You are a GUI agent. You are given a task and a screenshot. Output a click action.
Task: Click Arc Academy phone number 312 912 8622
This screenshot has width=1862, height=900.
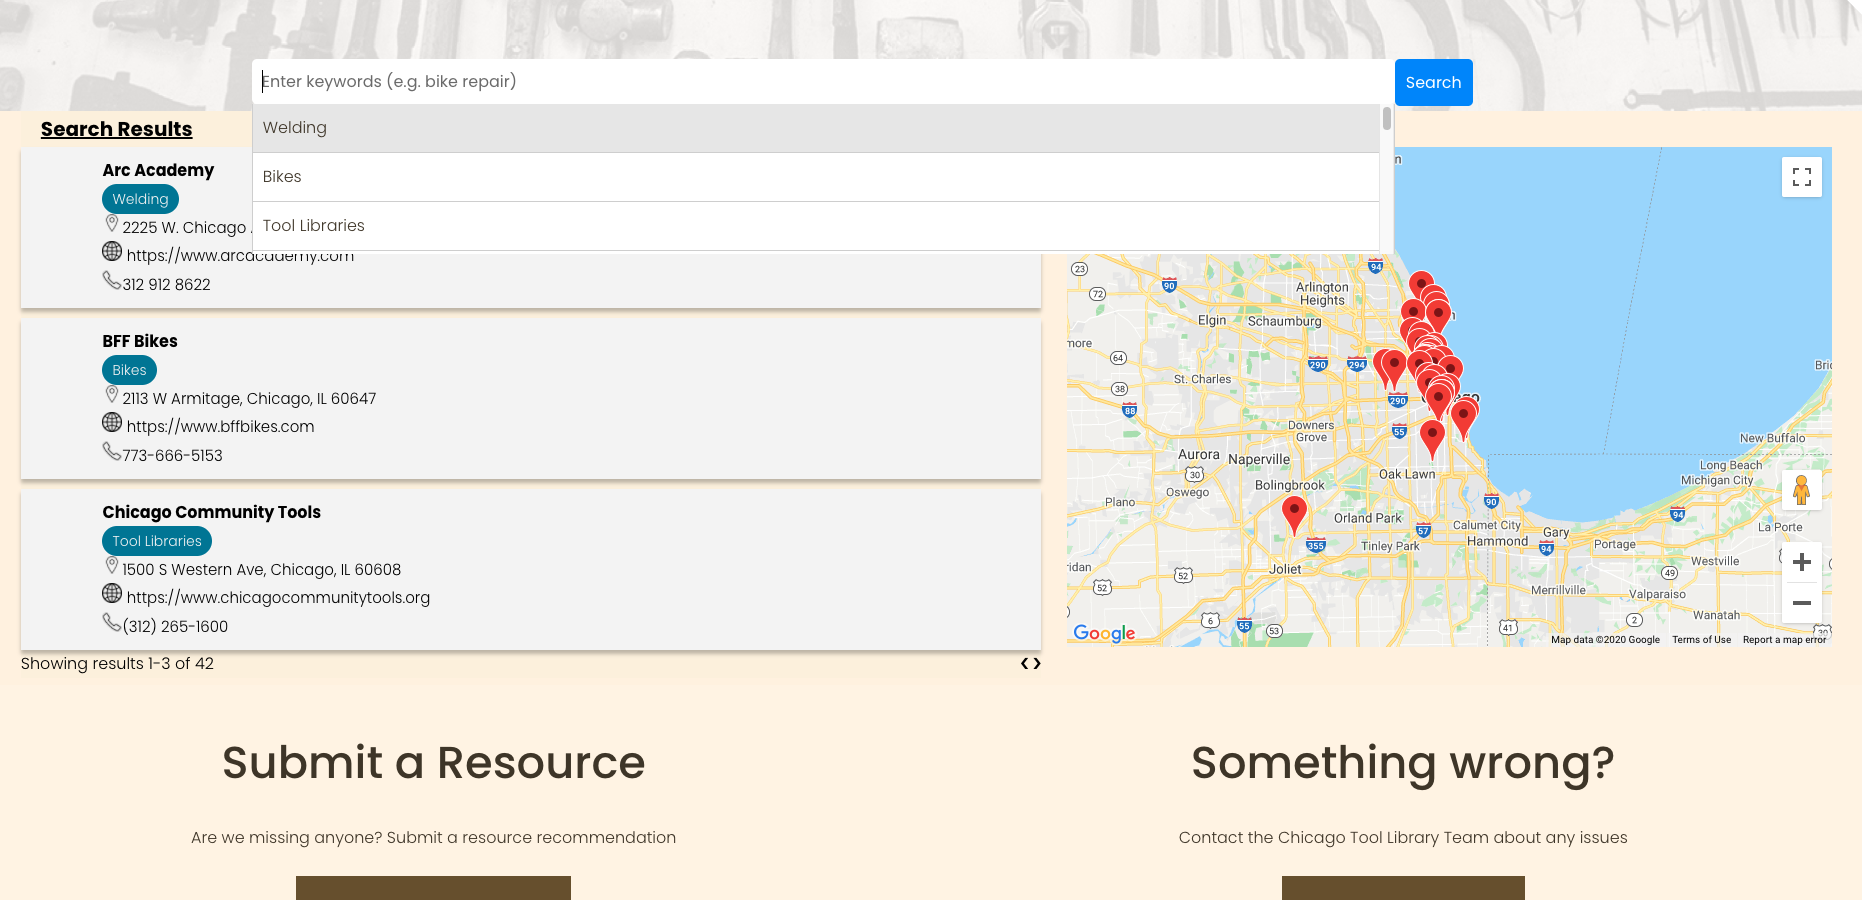point(166,284)
